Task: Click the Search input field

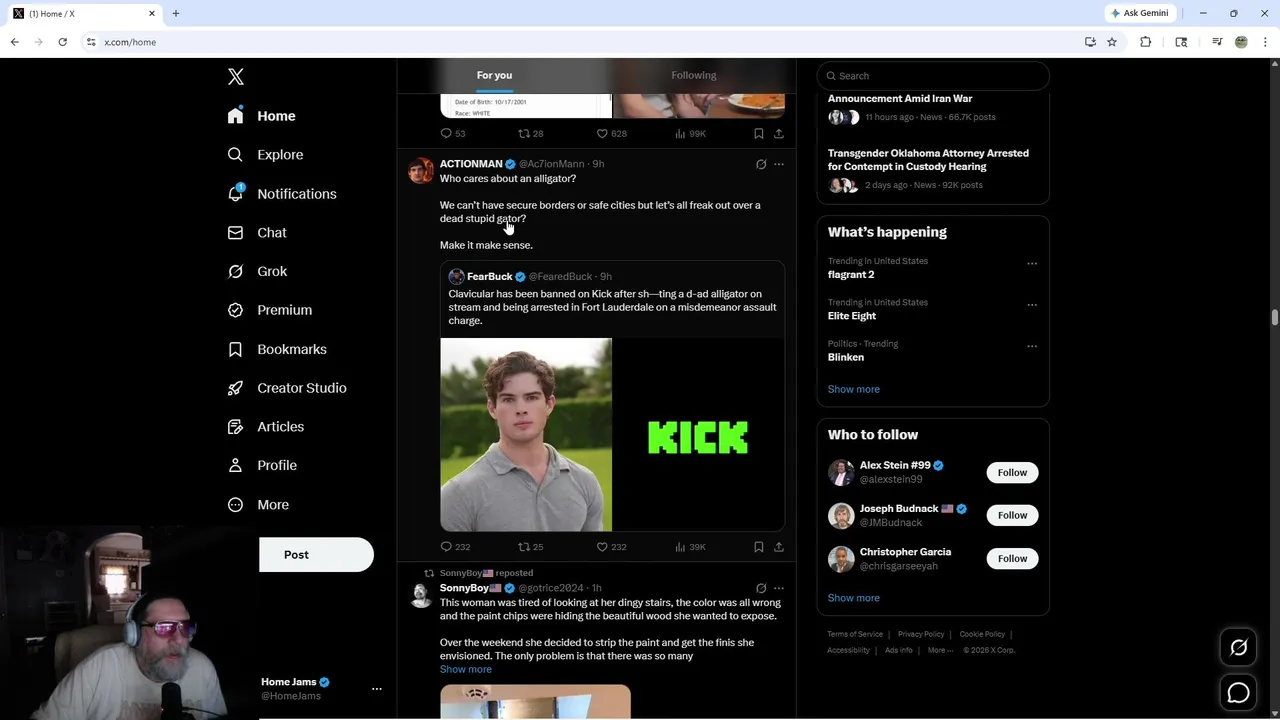Action: [x=933, y=76]
